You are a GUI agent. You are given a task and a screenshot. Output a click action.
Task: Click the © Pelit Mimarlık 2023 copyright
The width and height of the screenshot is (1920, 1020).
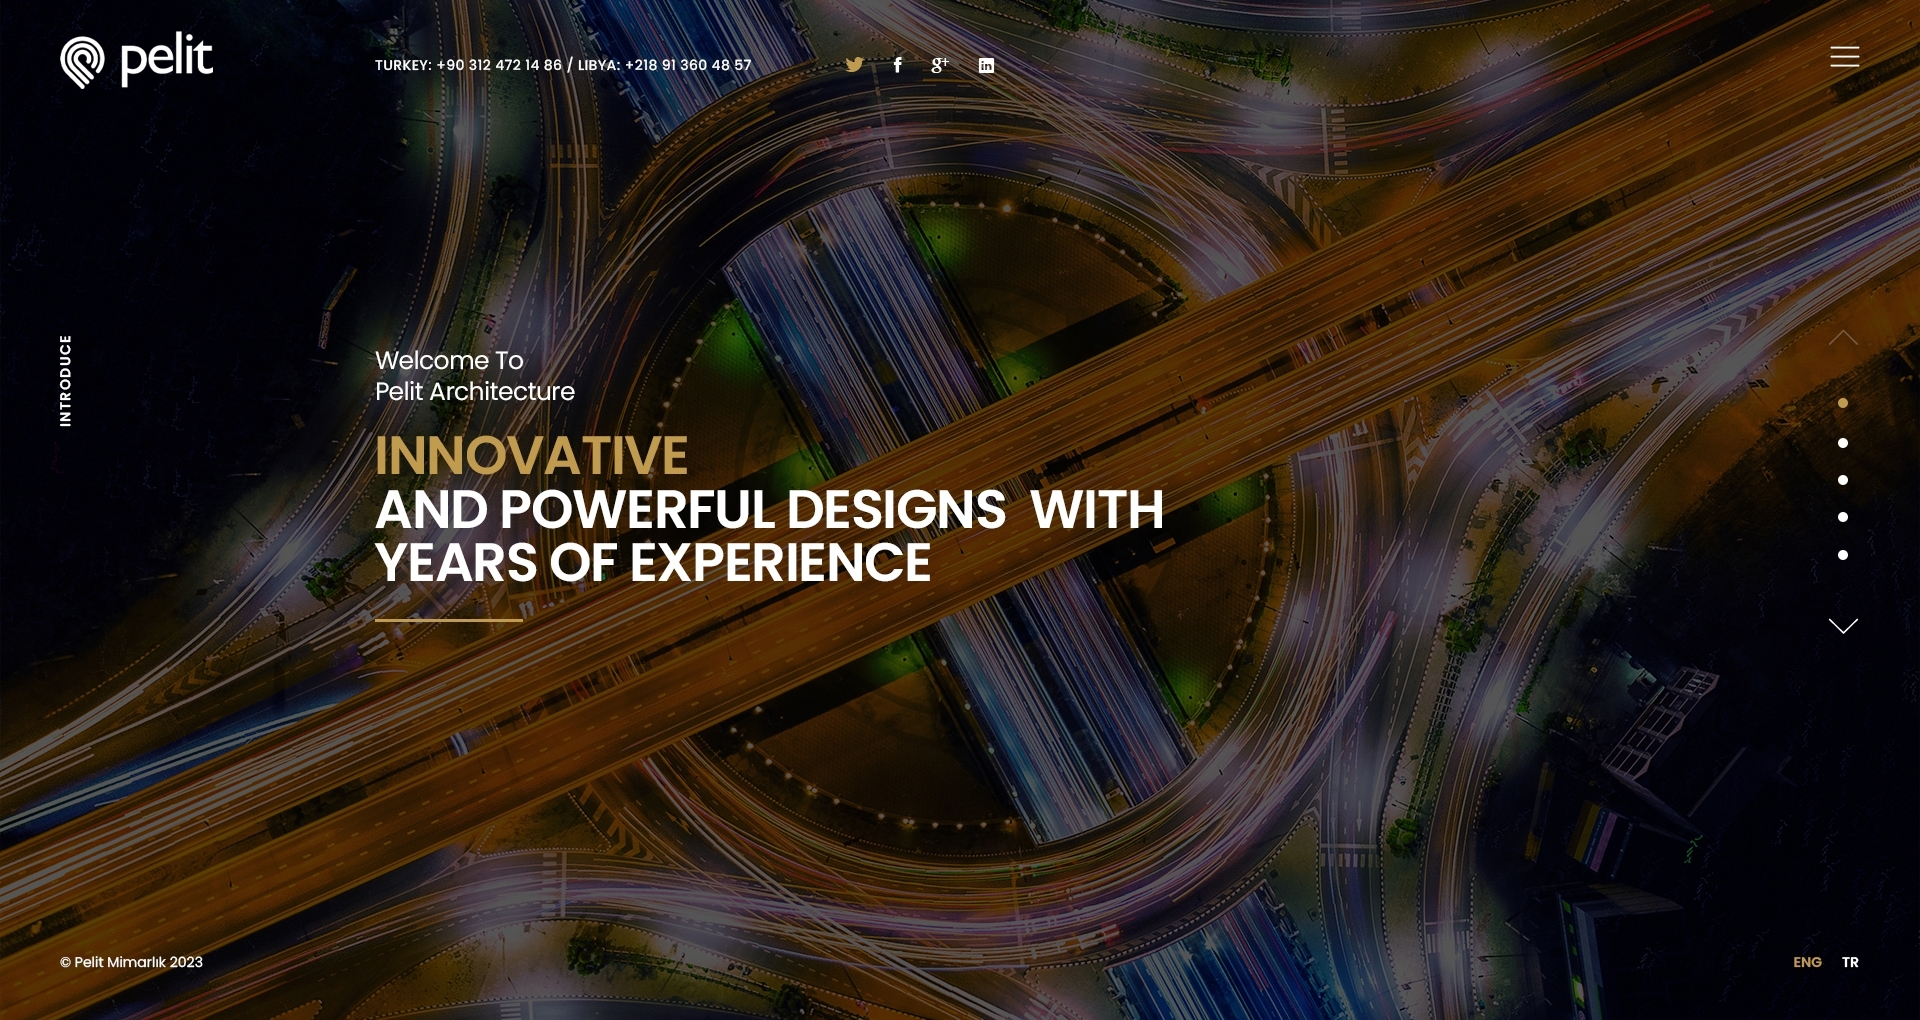tap(131, 962)
